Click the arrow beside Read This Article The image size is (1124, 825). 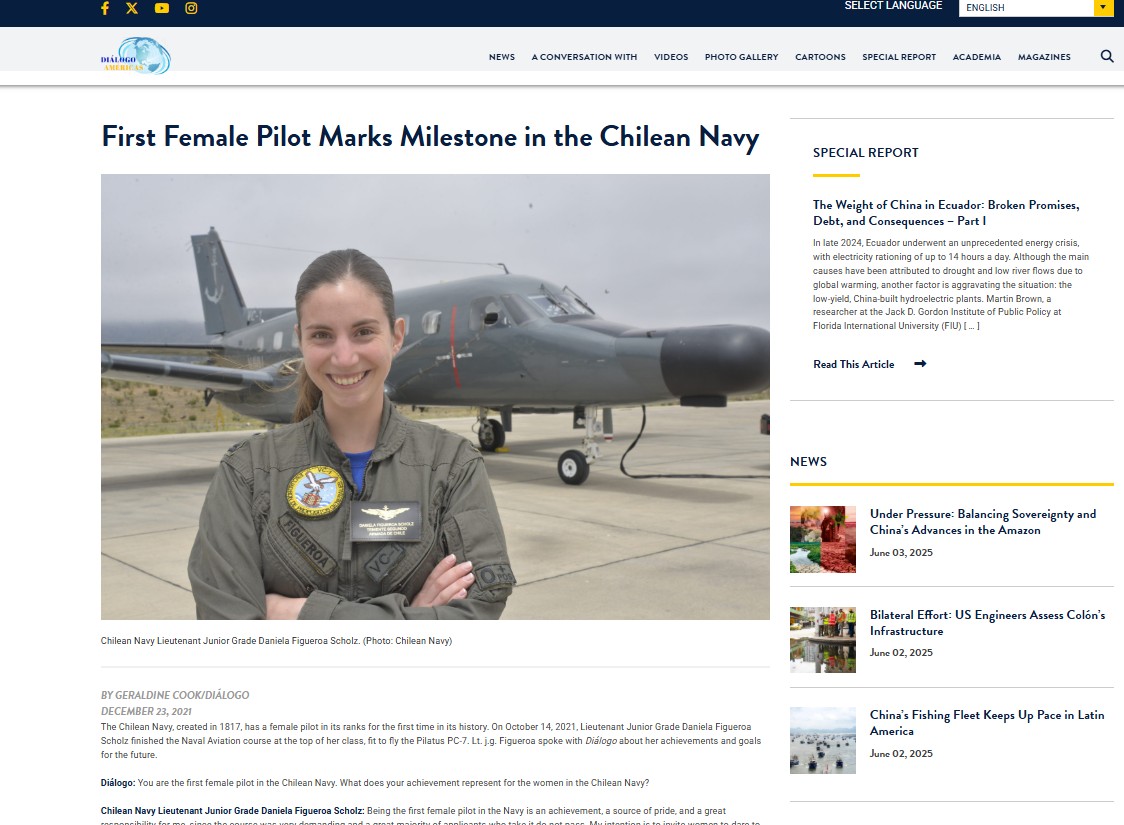(920, 363)
